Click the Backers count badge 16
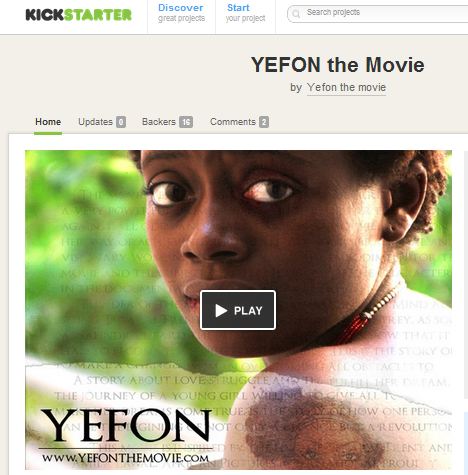 coord(186,122)
